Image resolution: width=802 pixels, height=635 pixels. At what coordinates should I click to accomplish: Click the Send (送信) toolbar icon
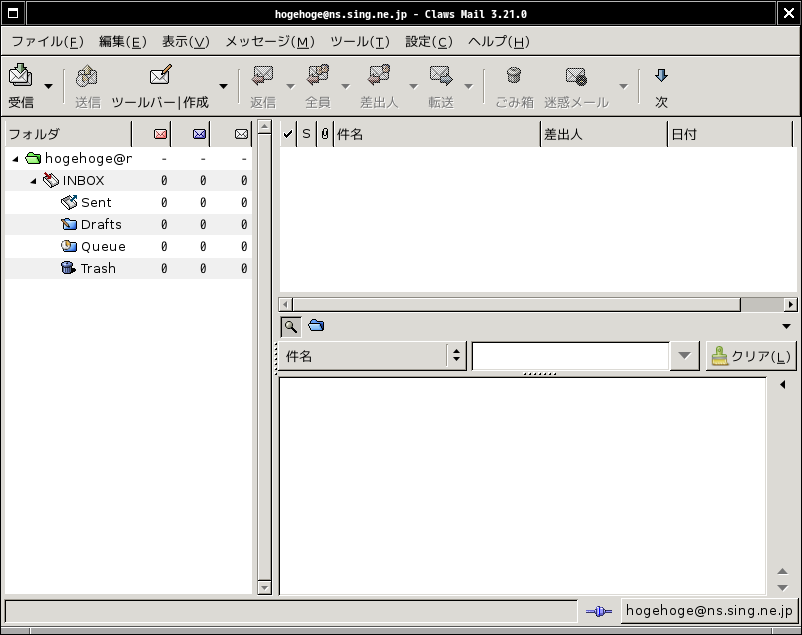[87, 76]
